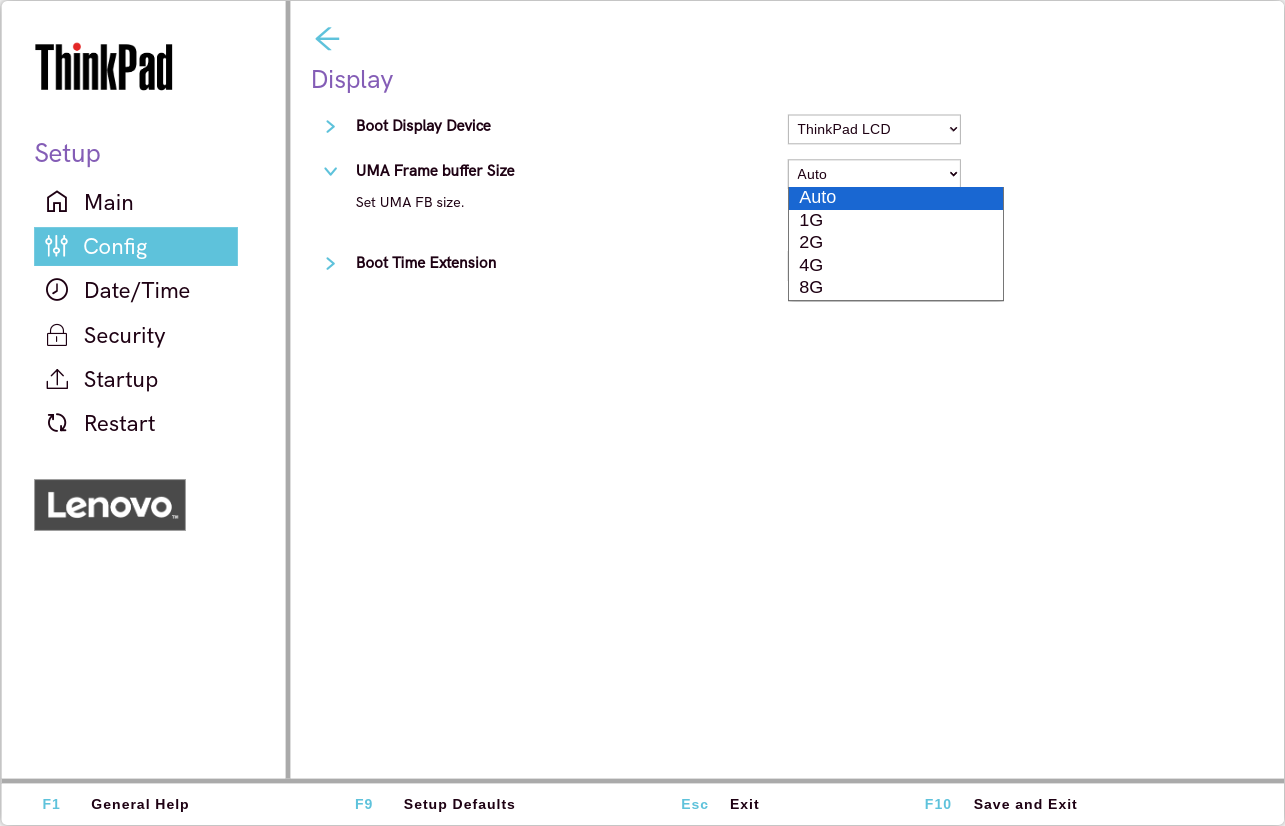Click the Lenovo logo
The height and width of the screenshot is (826, 1285).
point(110,505)
